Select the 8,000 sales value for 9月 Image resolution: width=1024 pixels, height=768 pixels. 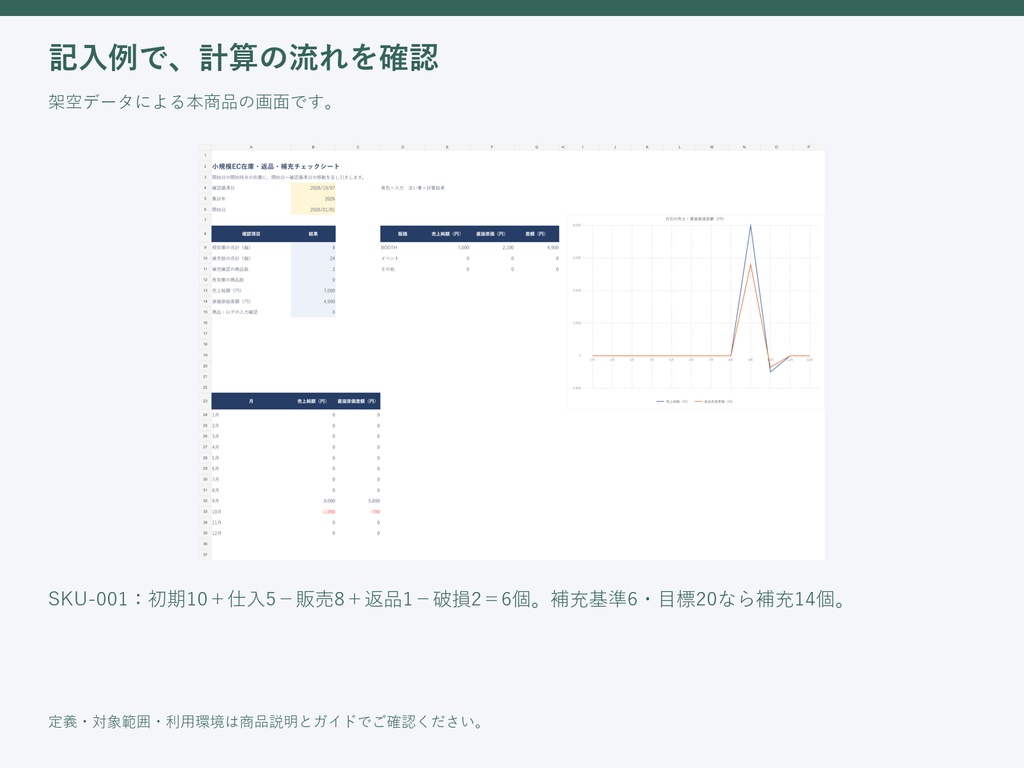click(x=329, y=501)
